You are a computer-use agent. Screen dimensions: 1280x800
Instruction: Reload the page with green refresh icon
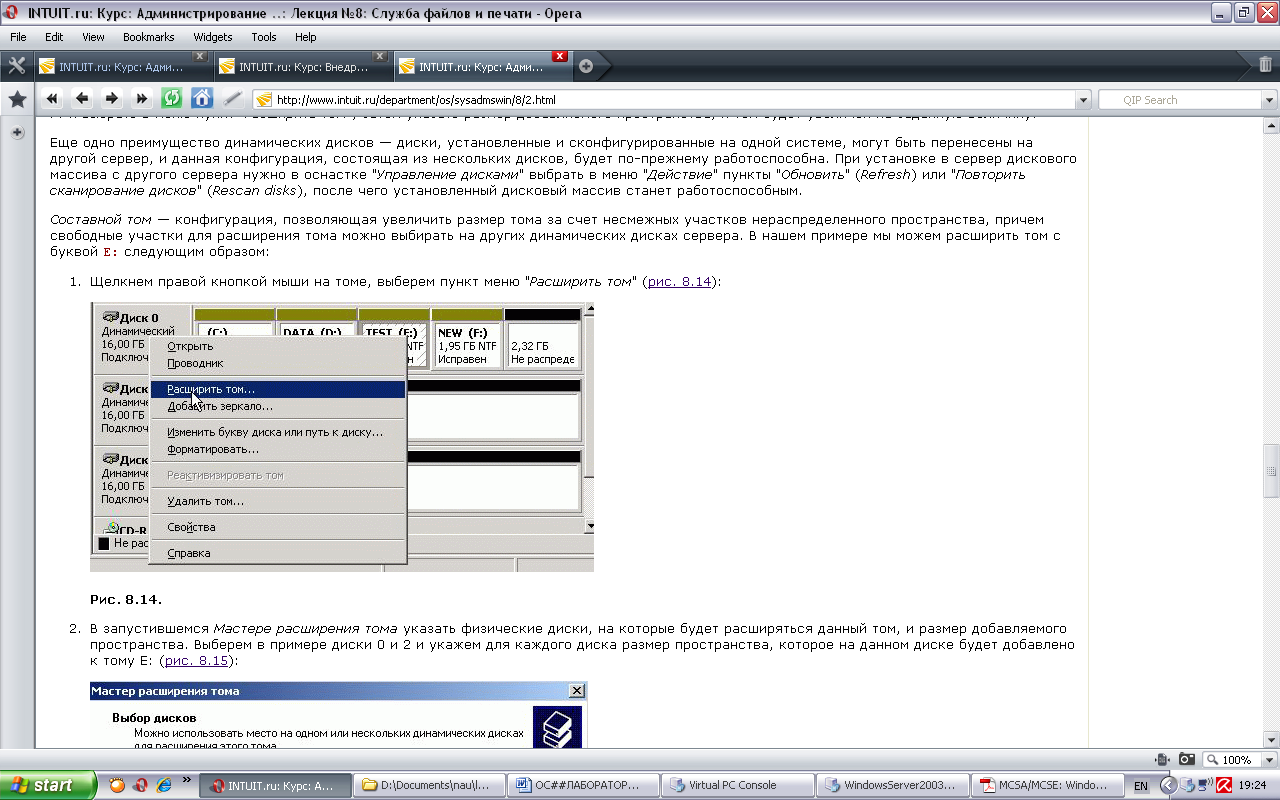point(172,99)
